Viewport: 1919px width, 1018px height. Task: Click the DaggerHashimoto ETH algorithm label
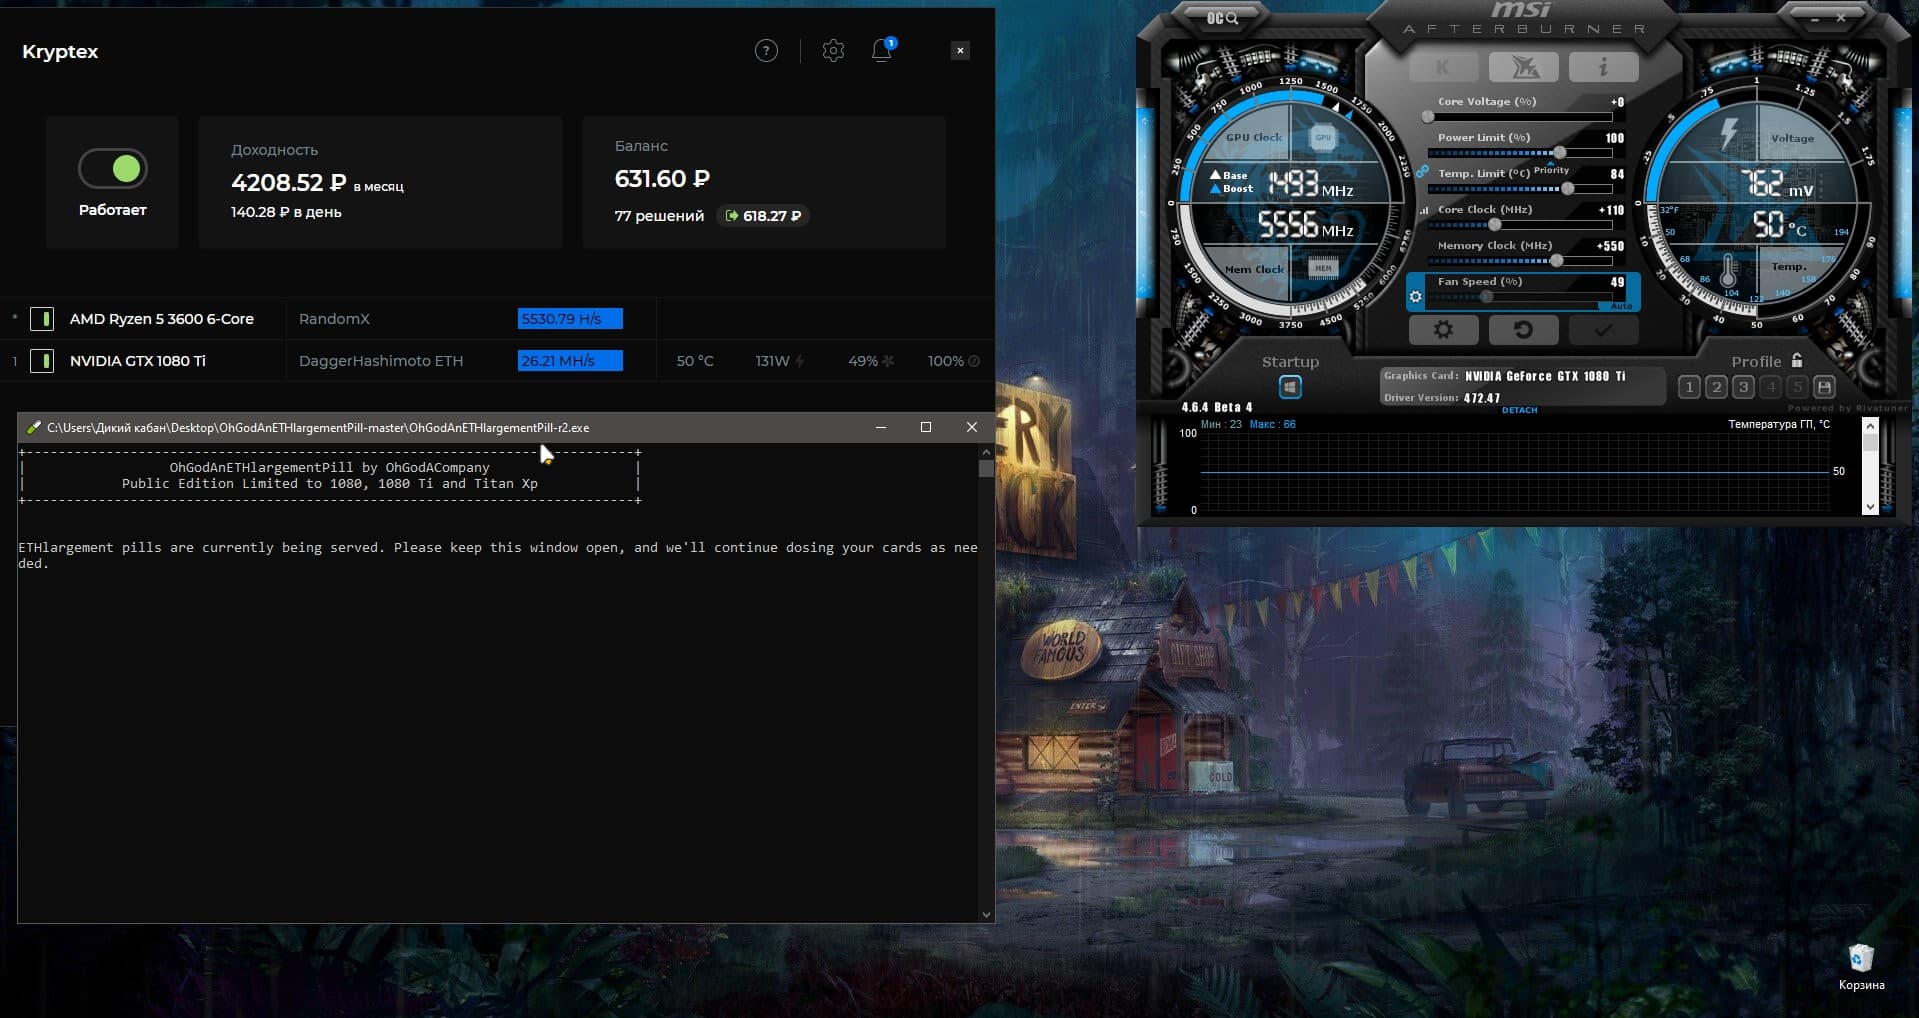(x=381, y=361)
